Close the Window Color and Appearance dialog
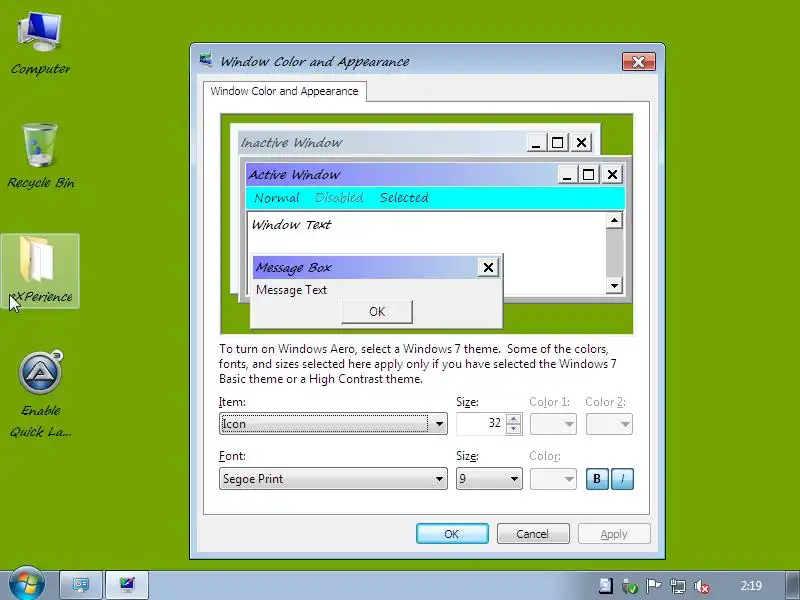Viewport: 800px width, 600px height. (x=638, y=62)
